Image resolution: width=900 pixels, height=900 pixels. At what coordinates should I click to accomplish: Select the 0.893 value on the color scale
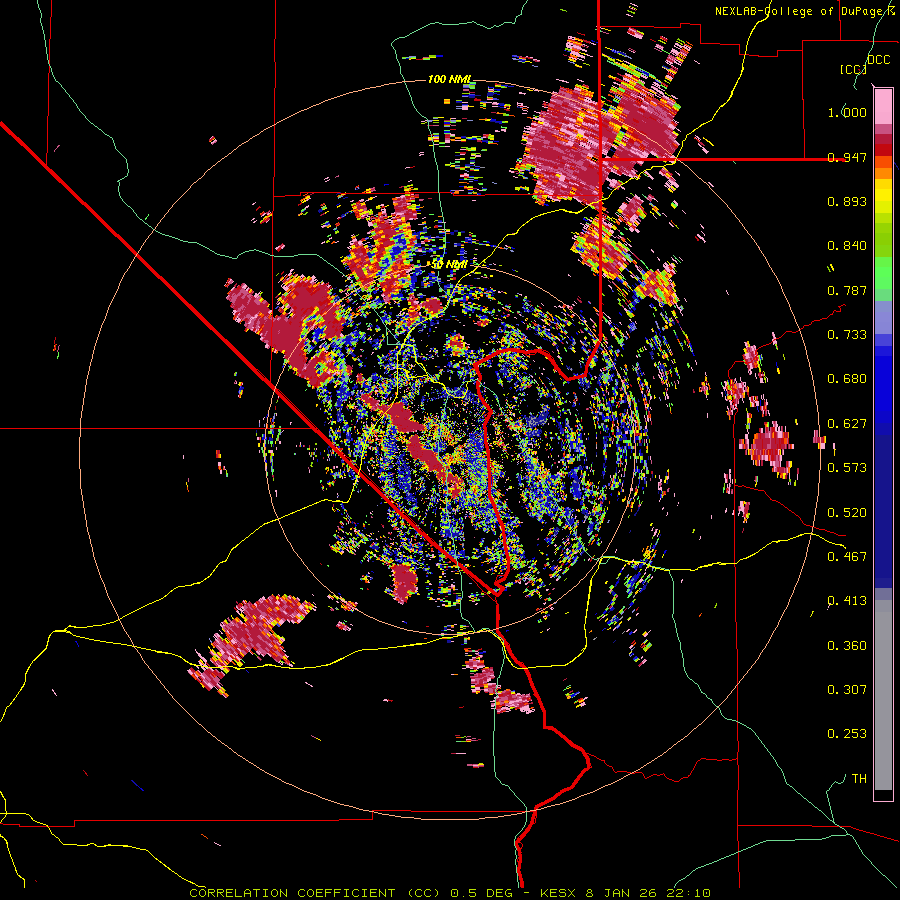(847, 201)
